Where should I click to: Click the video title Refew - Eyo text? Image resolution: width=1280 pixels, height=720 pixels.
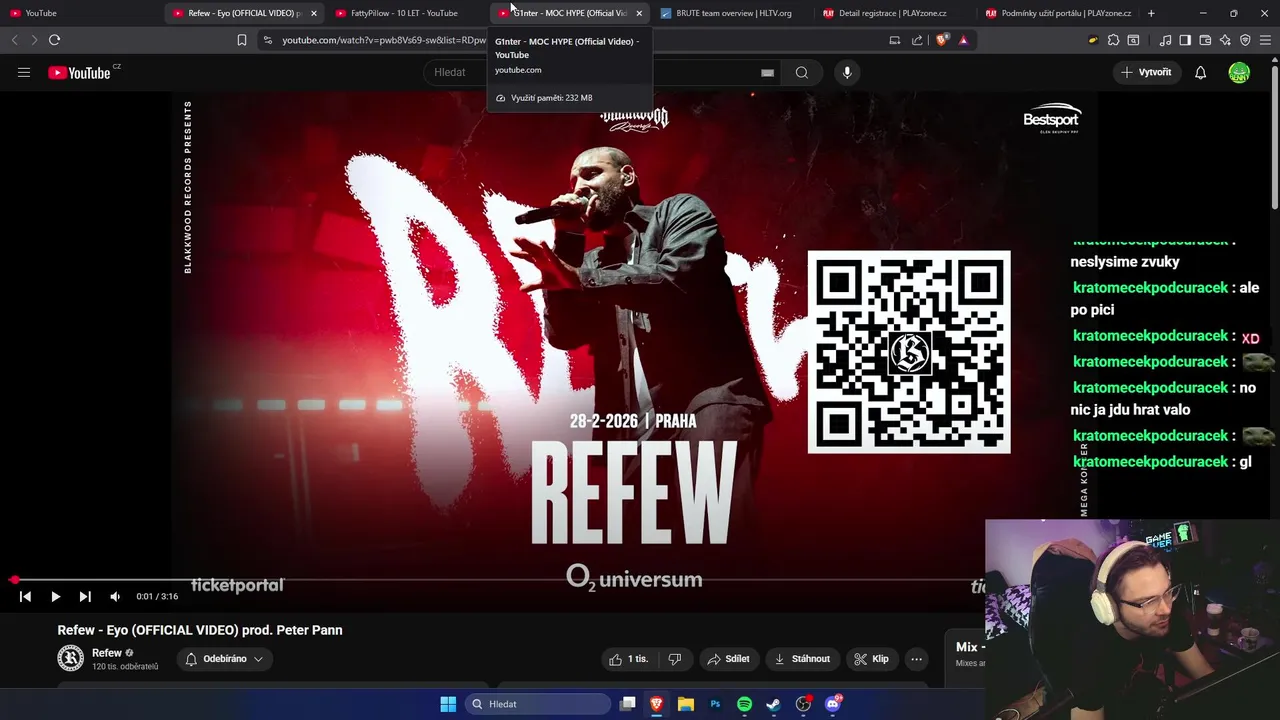200,630
